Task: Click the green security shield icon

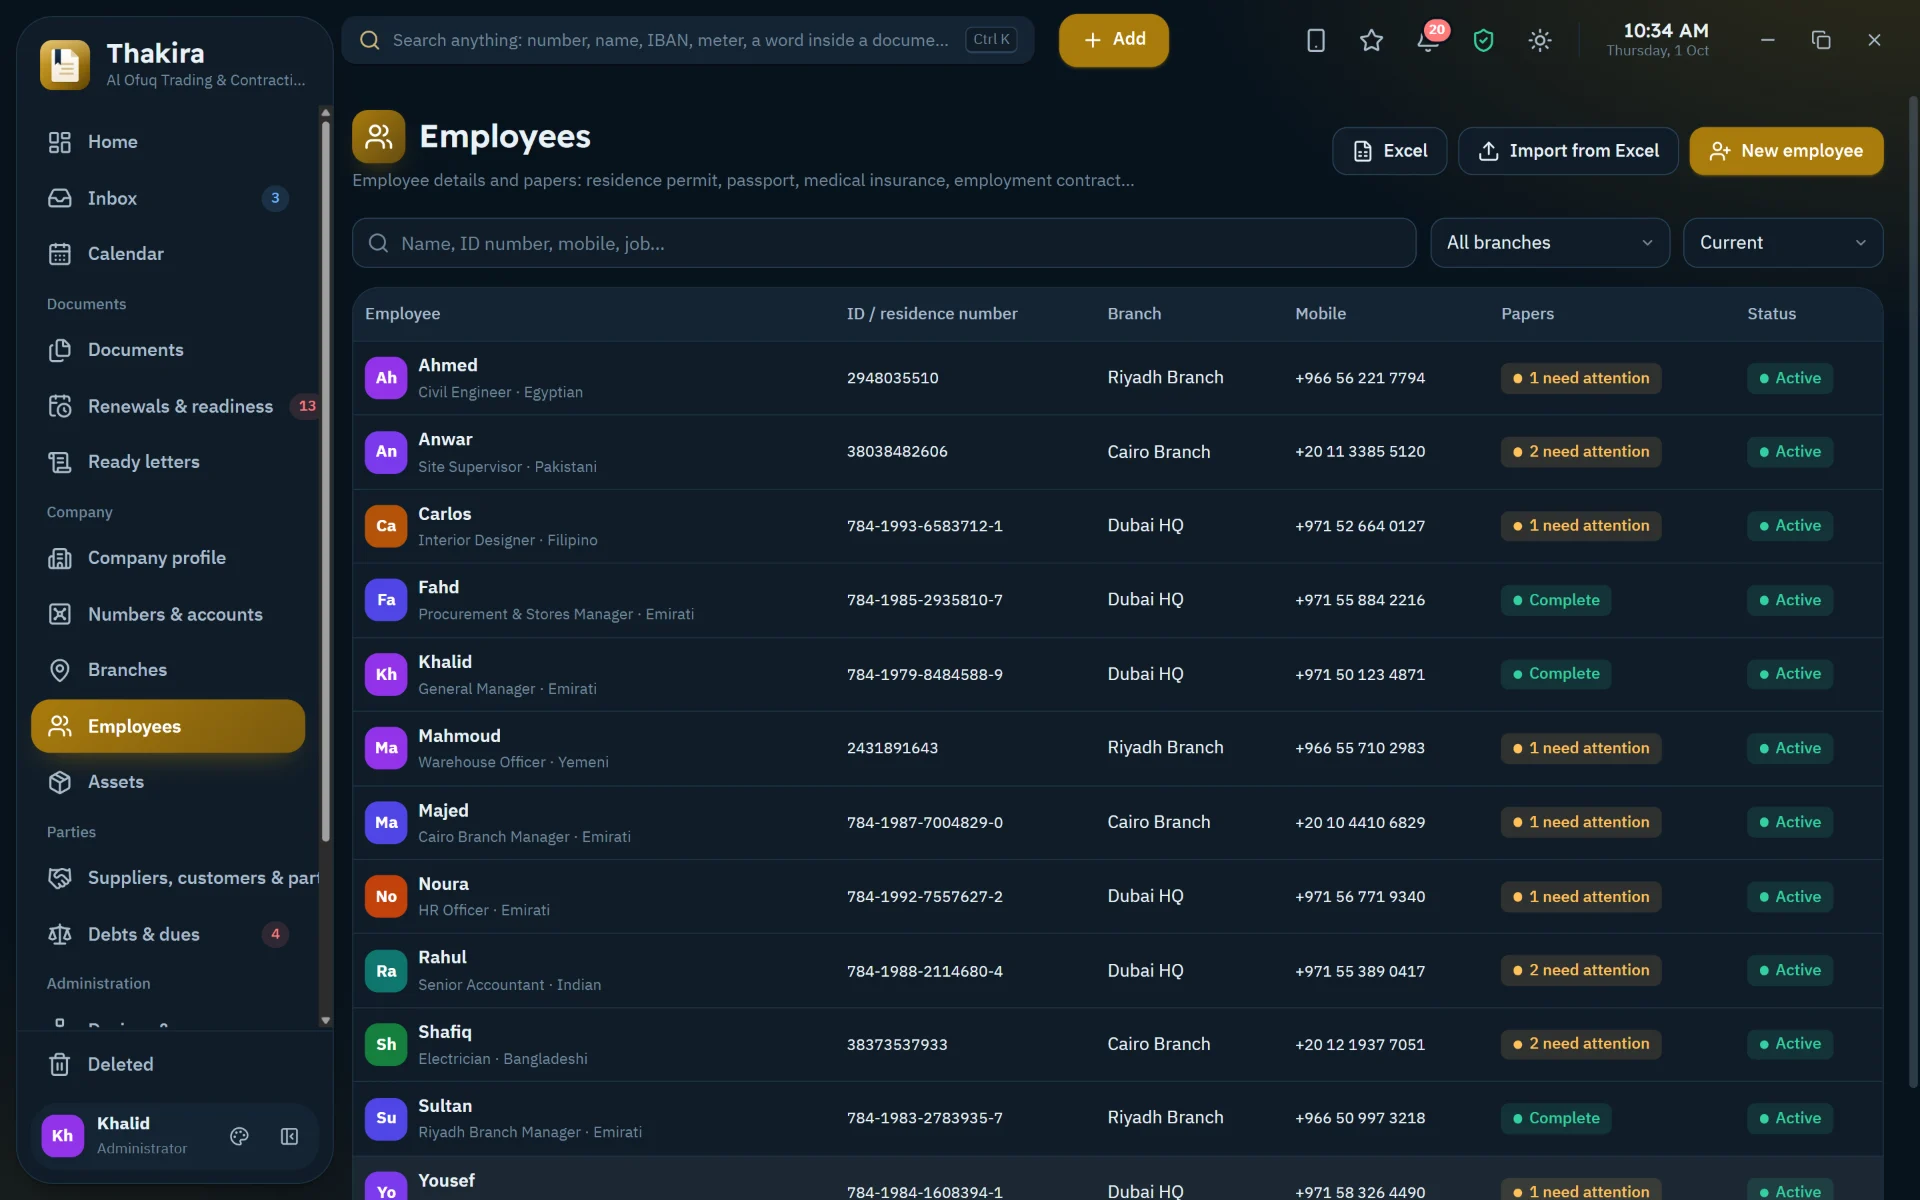Action: 1483,40
